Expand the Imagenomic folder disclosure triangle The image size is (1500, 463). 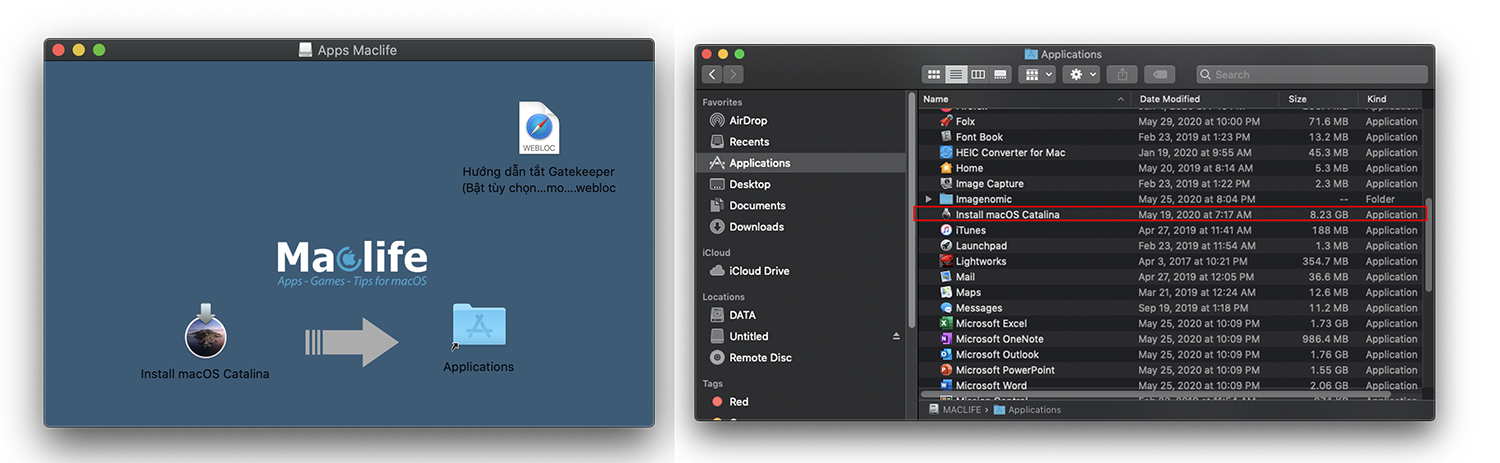(x=929, y=199)
